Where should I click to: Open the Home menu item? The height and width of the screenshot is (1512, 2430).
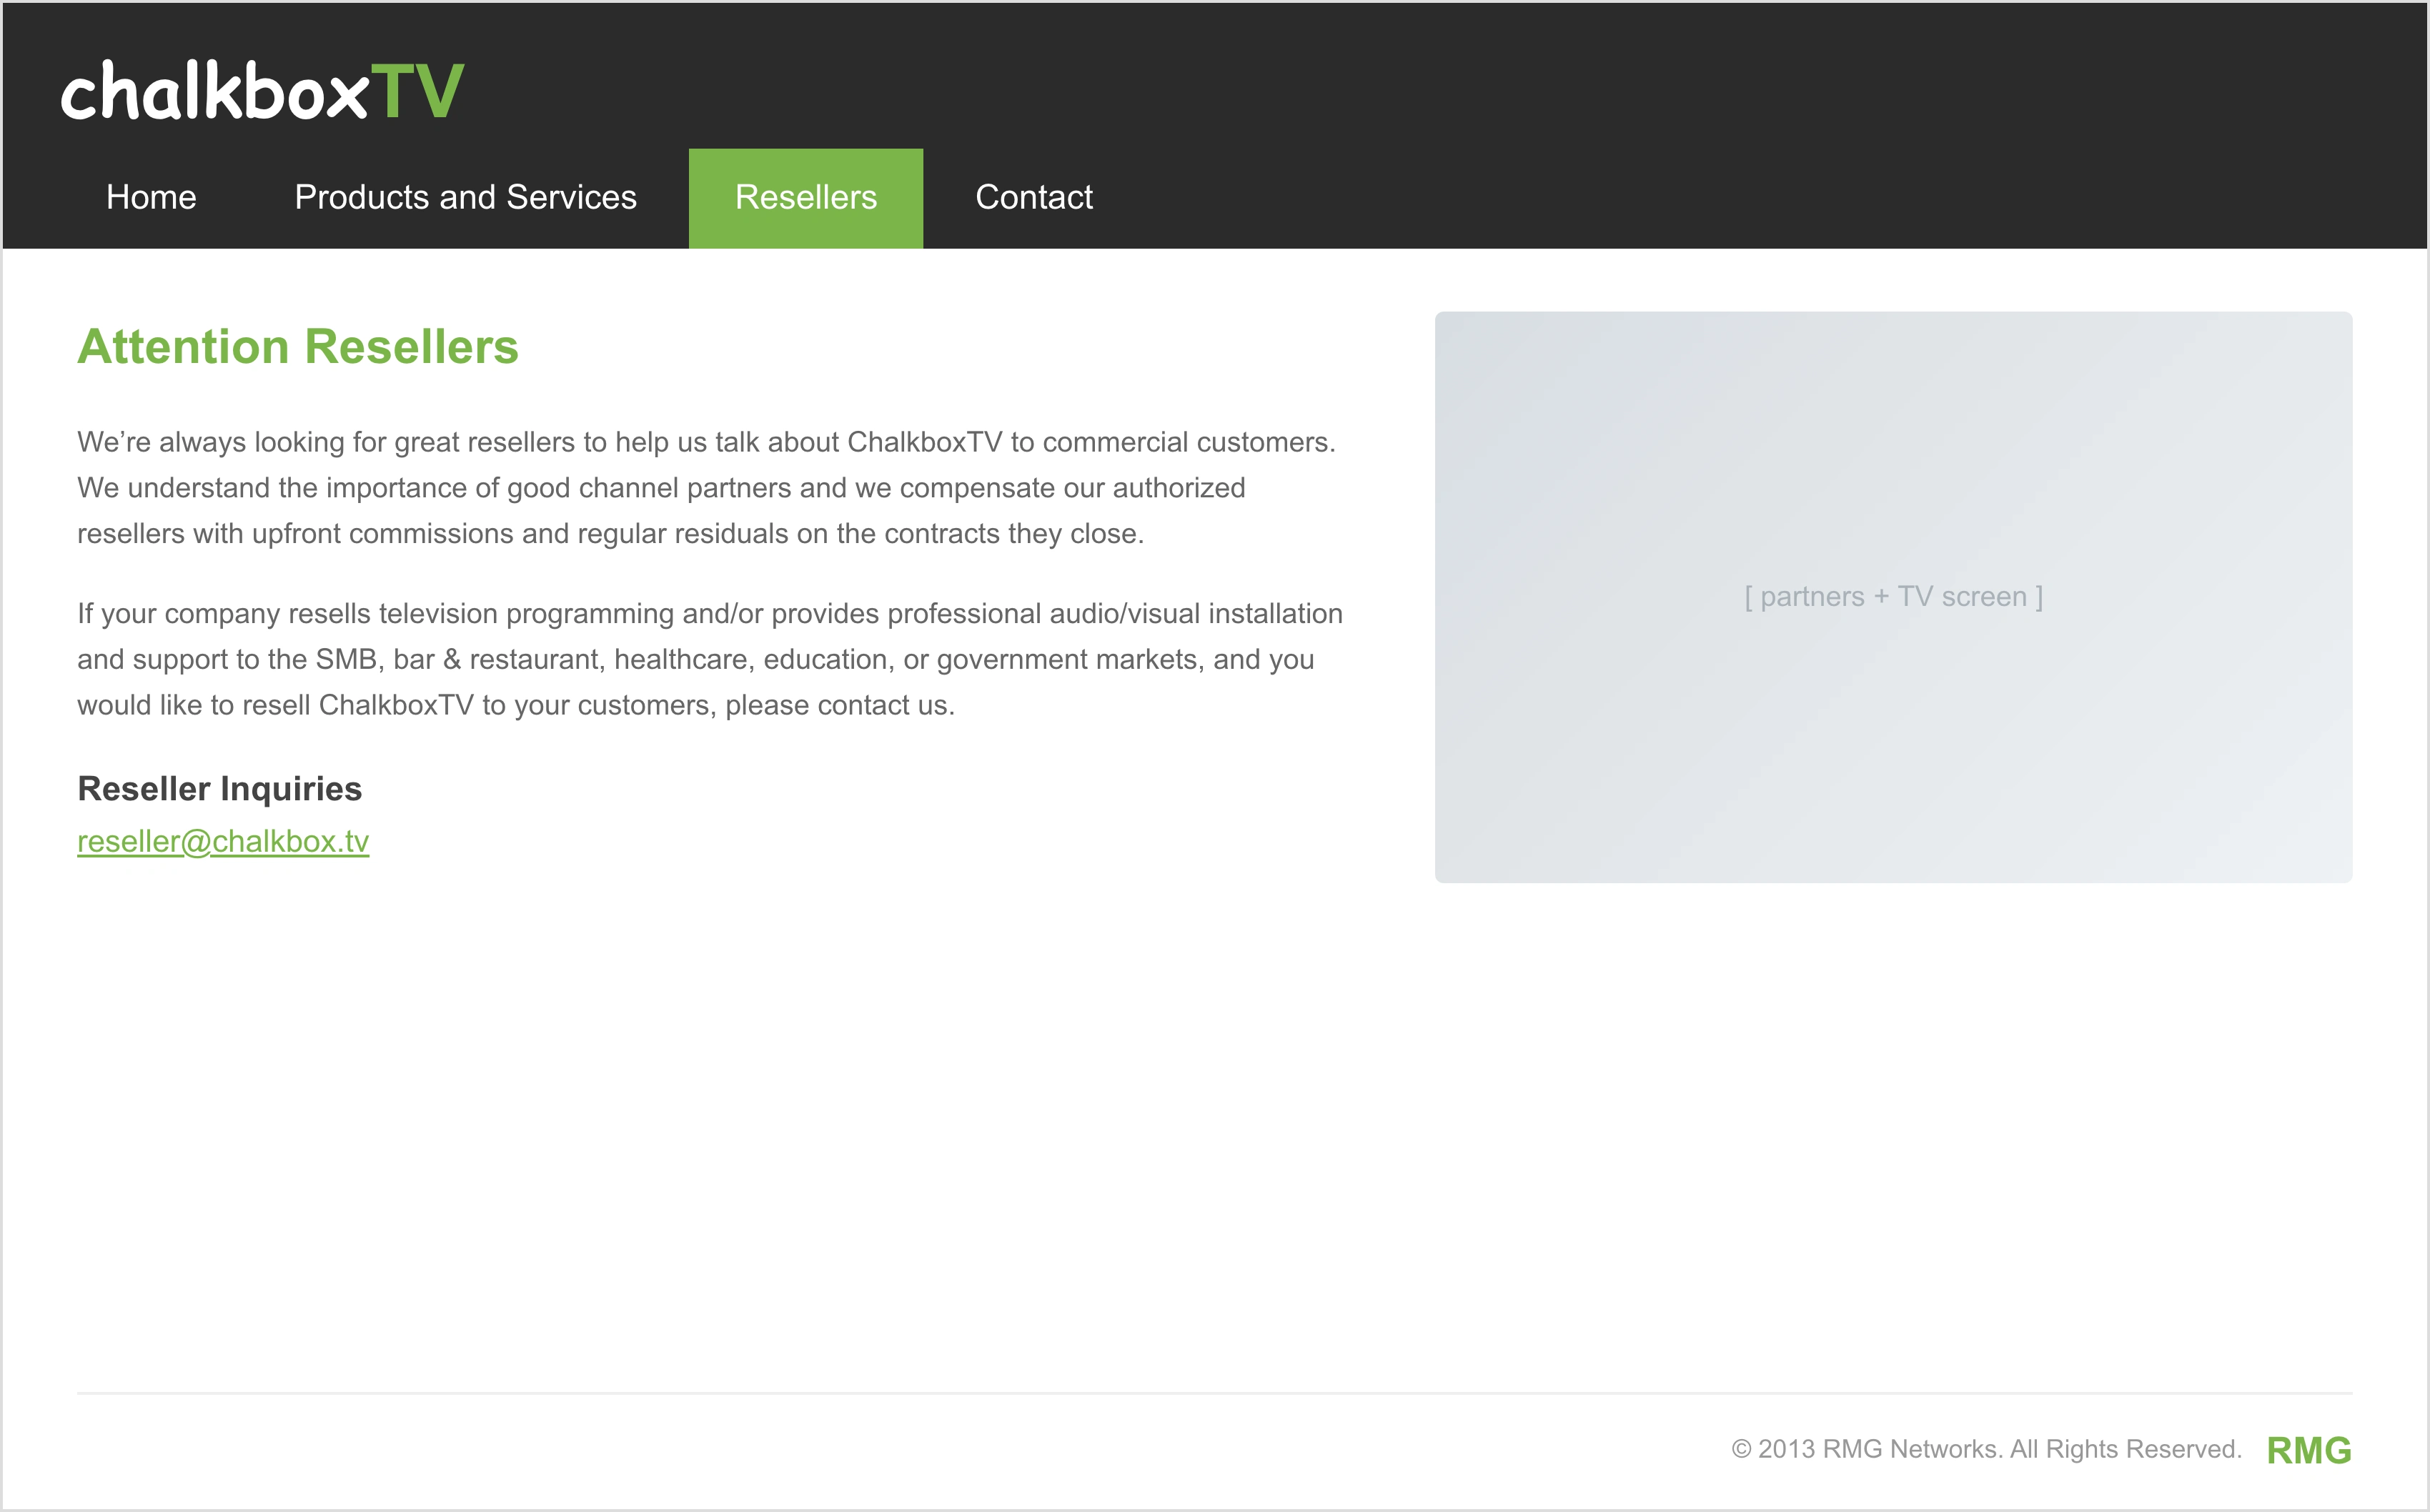[151, 197]
